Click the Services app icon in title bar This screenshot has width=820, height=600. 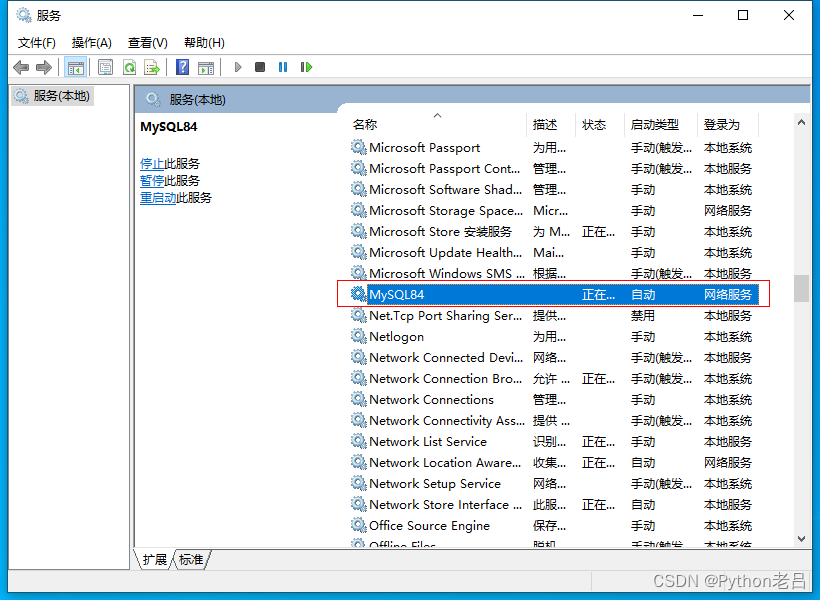point(24,16)
